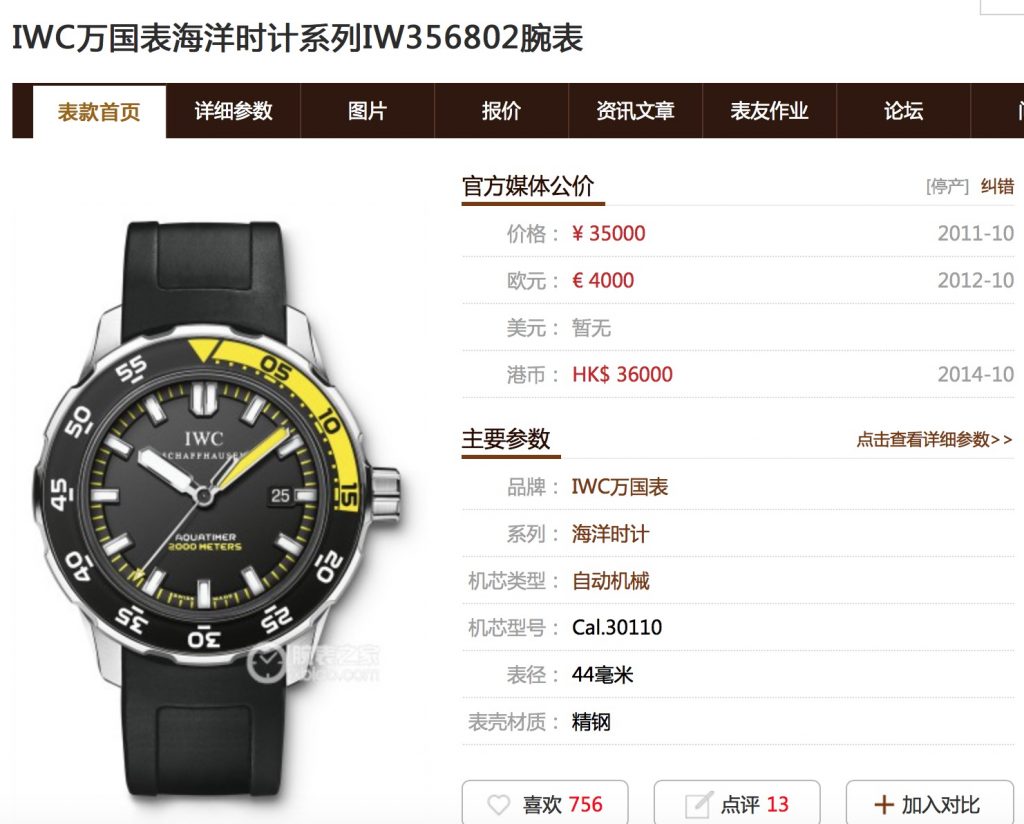The image size is (1024, 824).
Task: Click the 加入对比 button
Action: point(930,803)
